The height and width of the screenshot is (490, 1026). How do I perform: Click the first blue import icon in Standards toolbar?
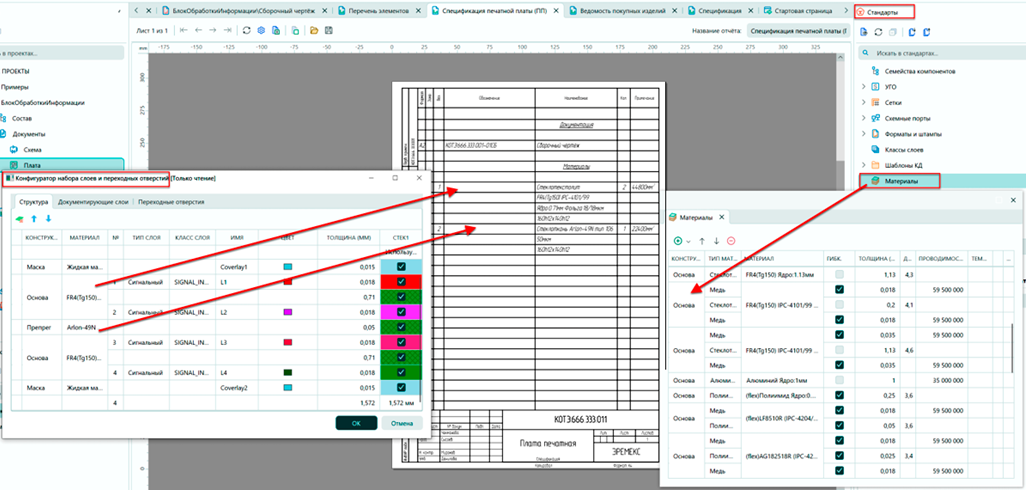[912, 31]
